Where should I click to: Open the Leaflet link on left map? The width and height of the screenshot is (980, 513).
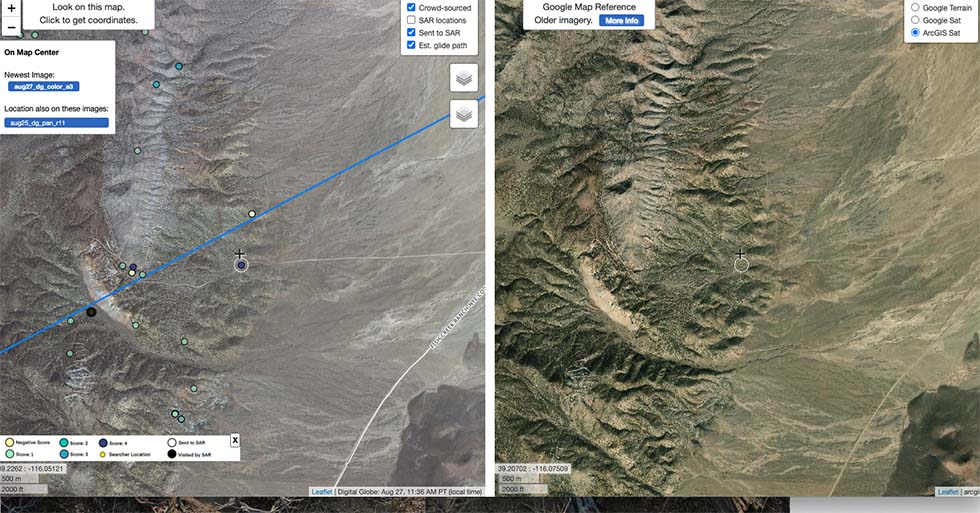point(322,492)
